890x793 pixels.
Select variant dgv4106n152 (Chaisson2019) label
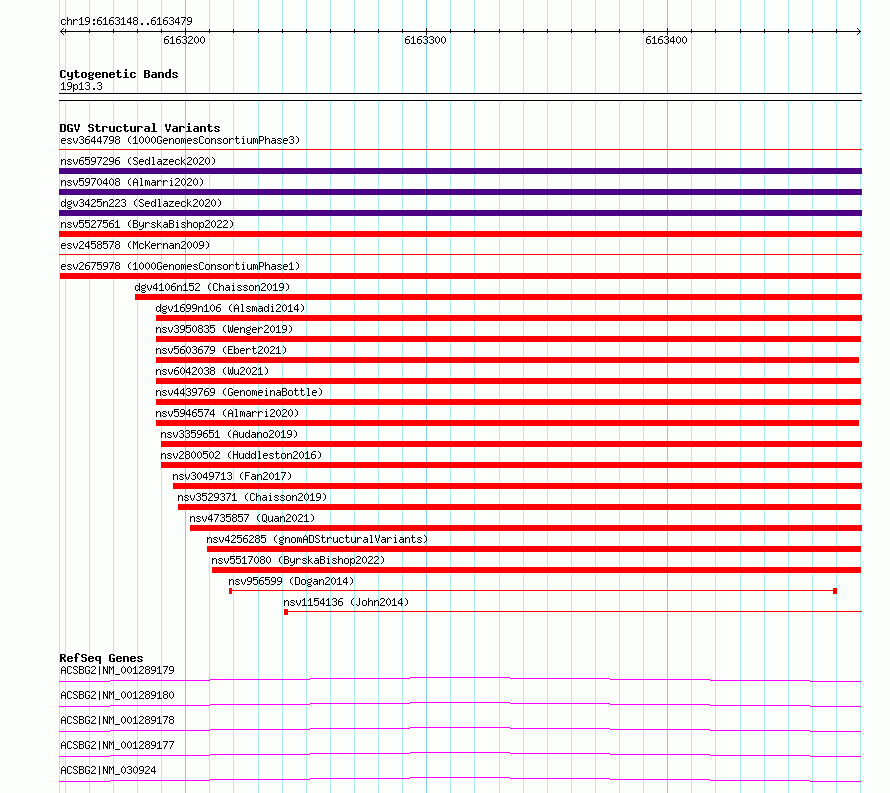[212, 287]
